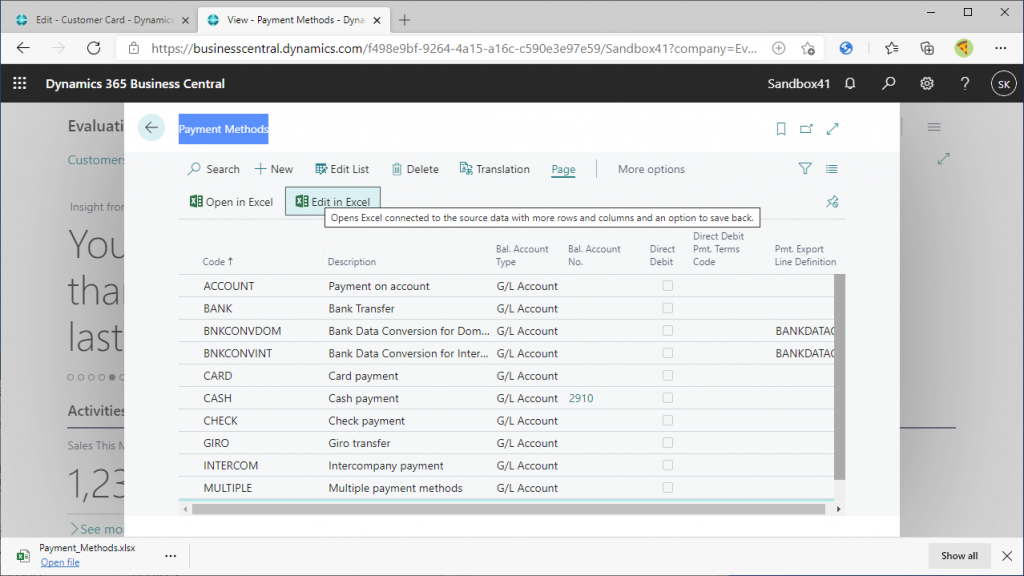Create a New payment method
The width and height of the screenshot is (1024, 576).
(x=274, y=169)
